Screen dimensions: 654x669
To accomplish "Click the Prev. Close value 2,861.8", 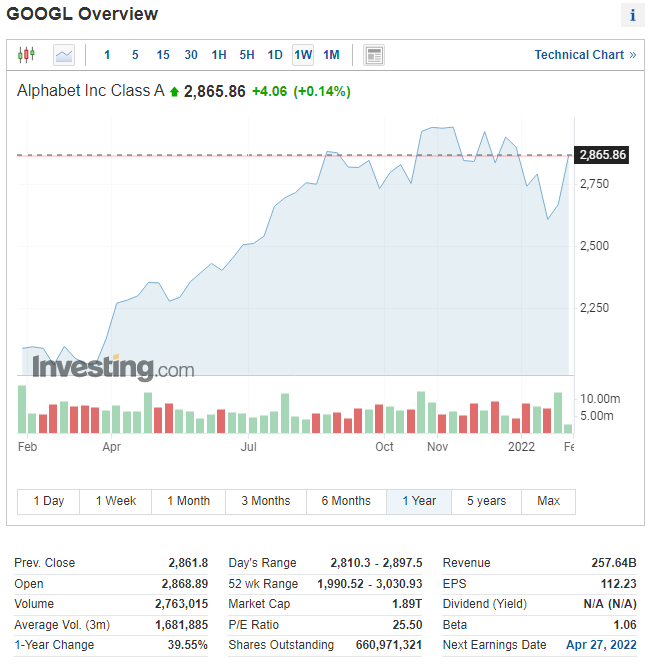I will point(188,563).
